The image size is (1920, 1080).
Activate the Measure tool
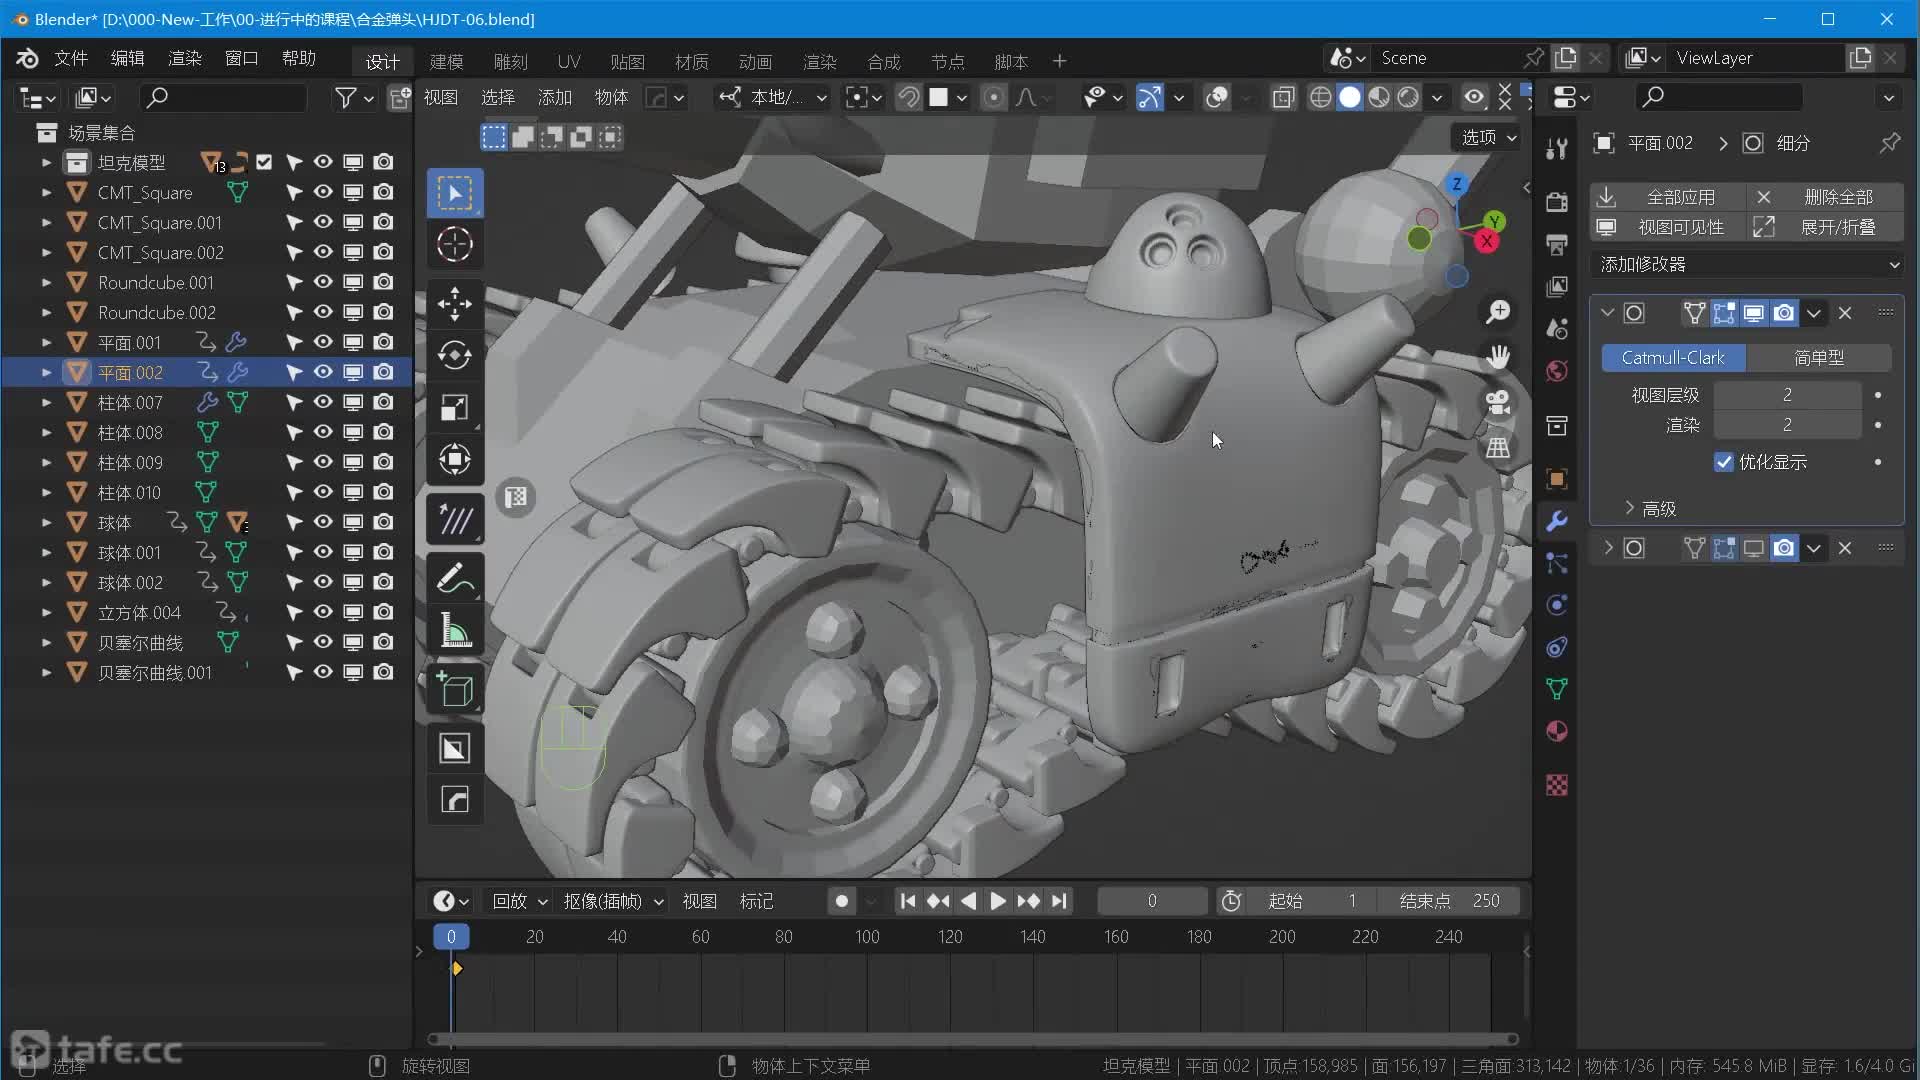455,631
